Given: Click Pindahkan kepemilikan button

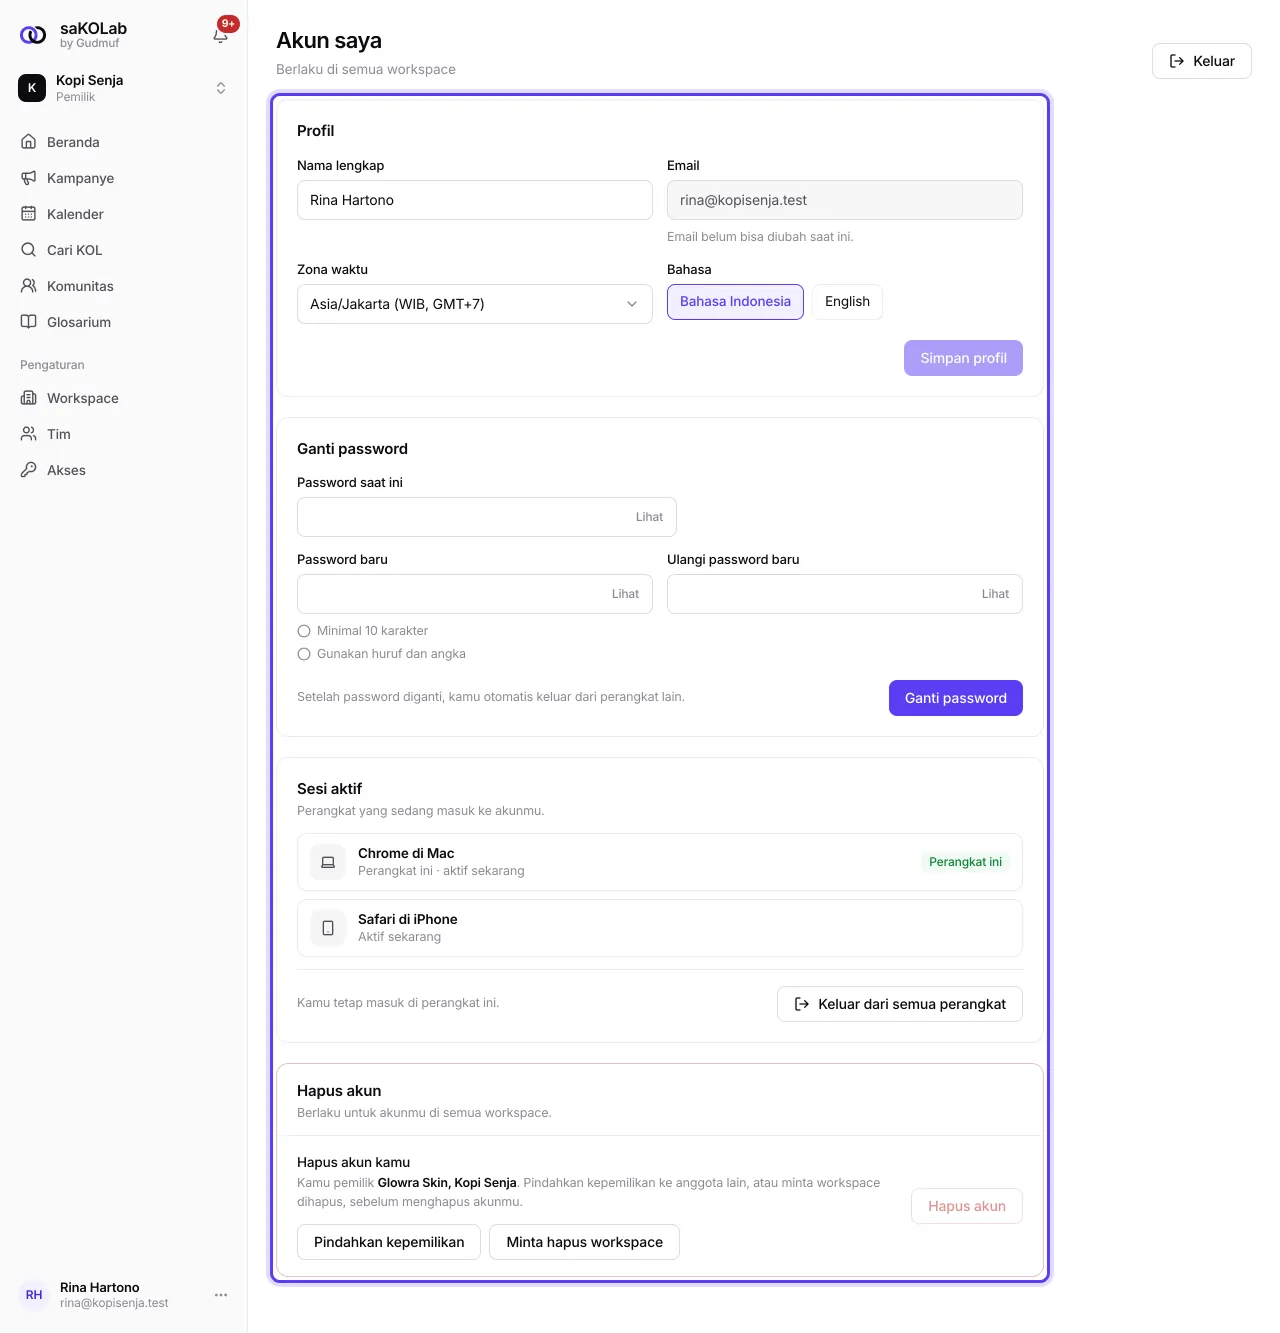Looking at the screenshot, I should (389, 1242).
